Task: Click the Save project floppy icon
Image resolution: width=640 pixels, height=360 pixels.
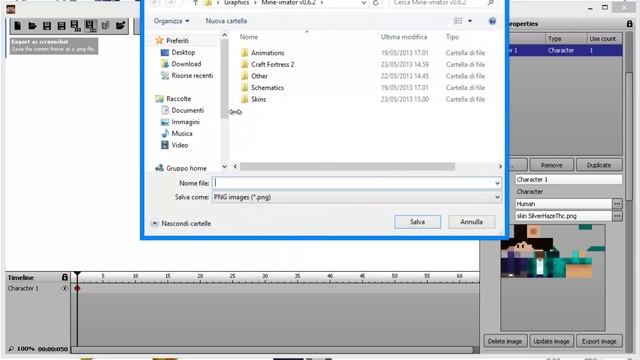Action: click(x=47, y=26)
